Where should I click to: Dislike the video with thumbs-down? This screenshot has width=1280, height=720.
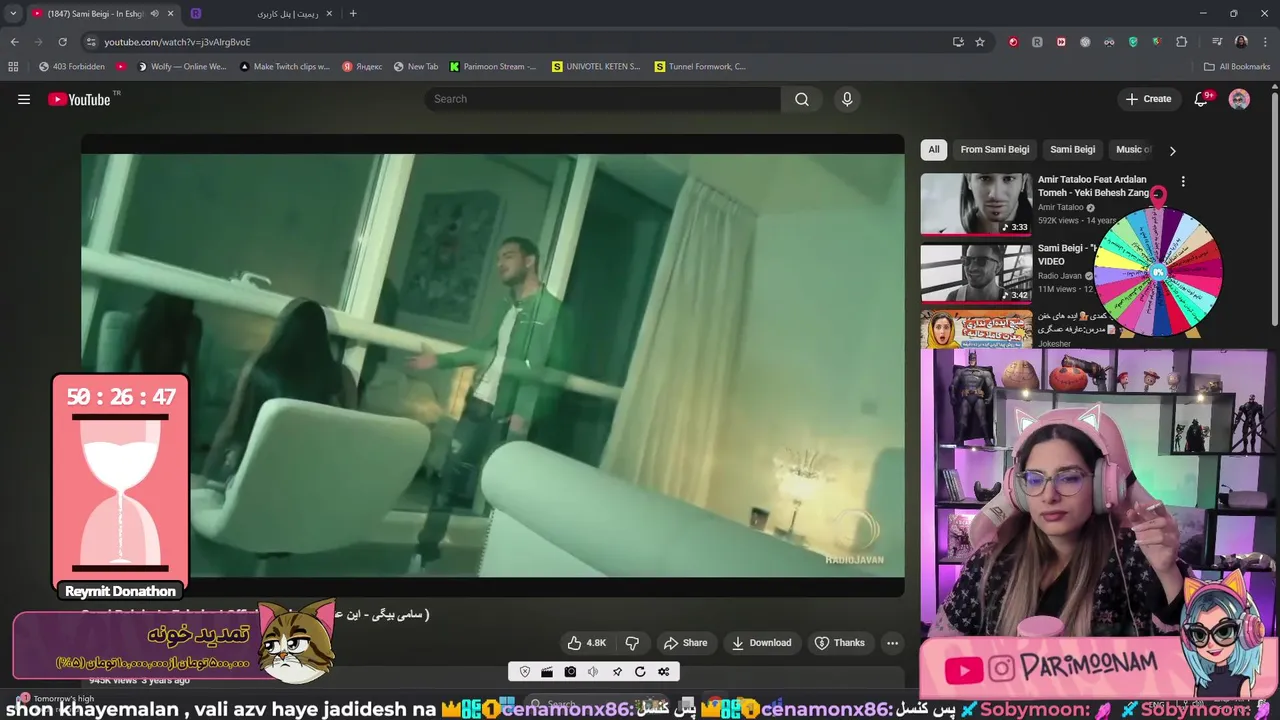[632, 643]
